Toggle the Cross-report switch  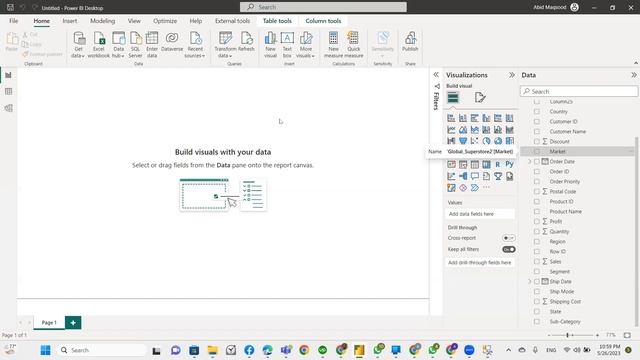click(x=509, y=238)
